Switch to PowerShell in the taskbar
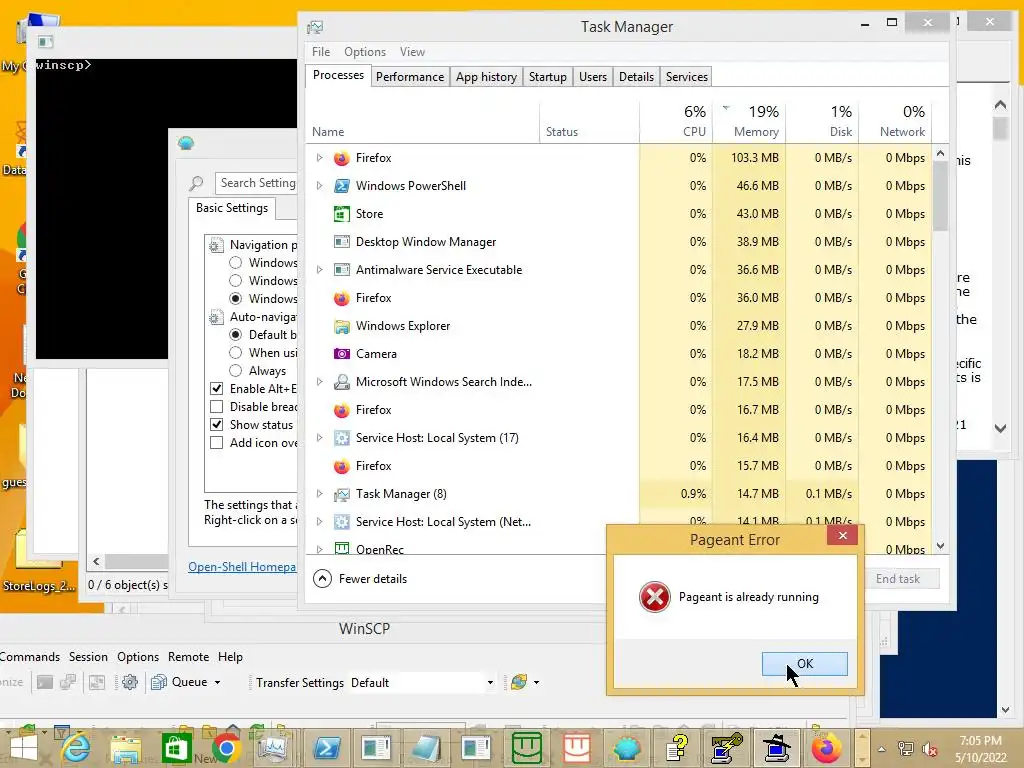The width and height of the screenshot is (1024, 768). click(x=327, y=748)
